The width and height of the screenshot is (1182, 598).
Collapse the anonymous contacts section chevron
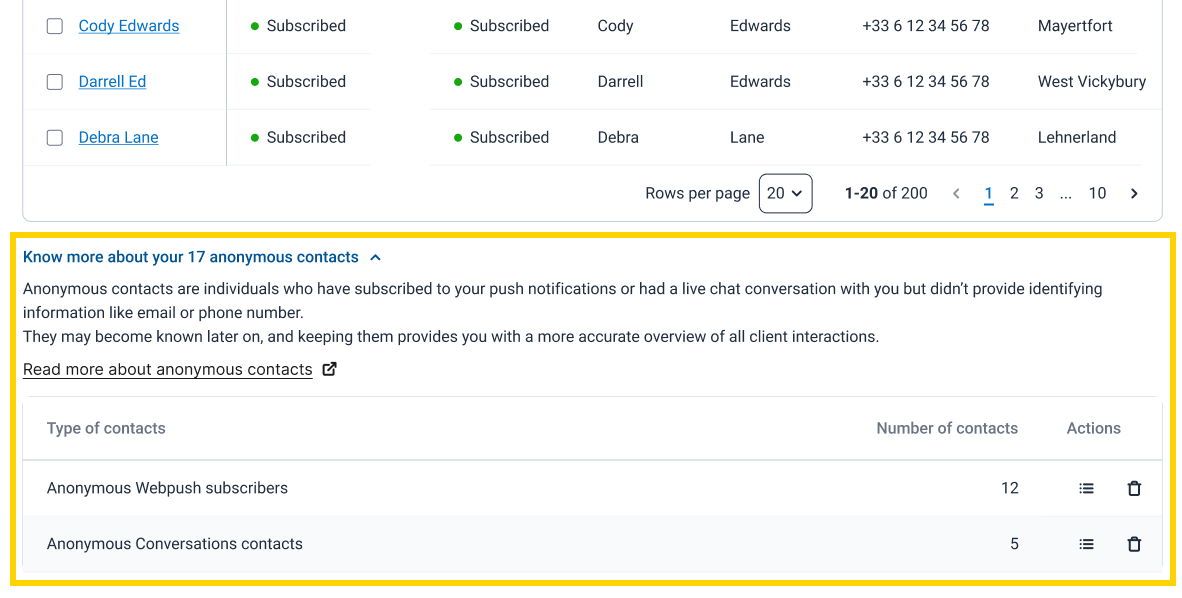pos(375,258)
